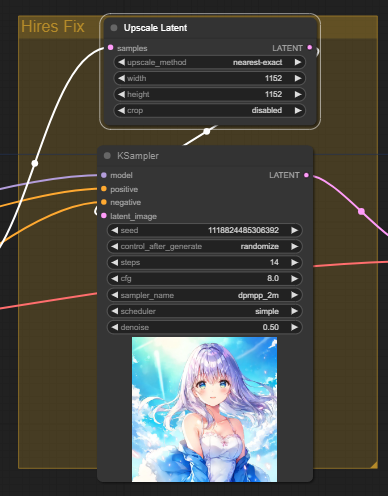Select previous sampler_name with left arrow
This screenshot has height=496, width=388.
pos(115,295)
